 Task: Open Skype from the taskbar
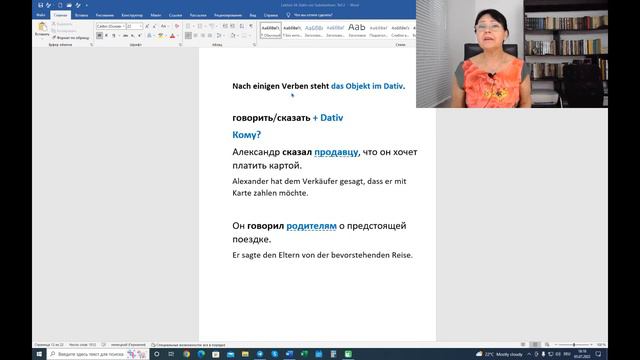(x=275, y=354)
